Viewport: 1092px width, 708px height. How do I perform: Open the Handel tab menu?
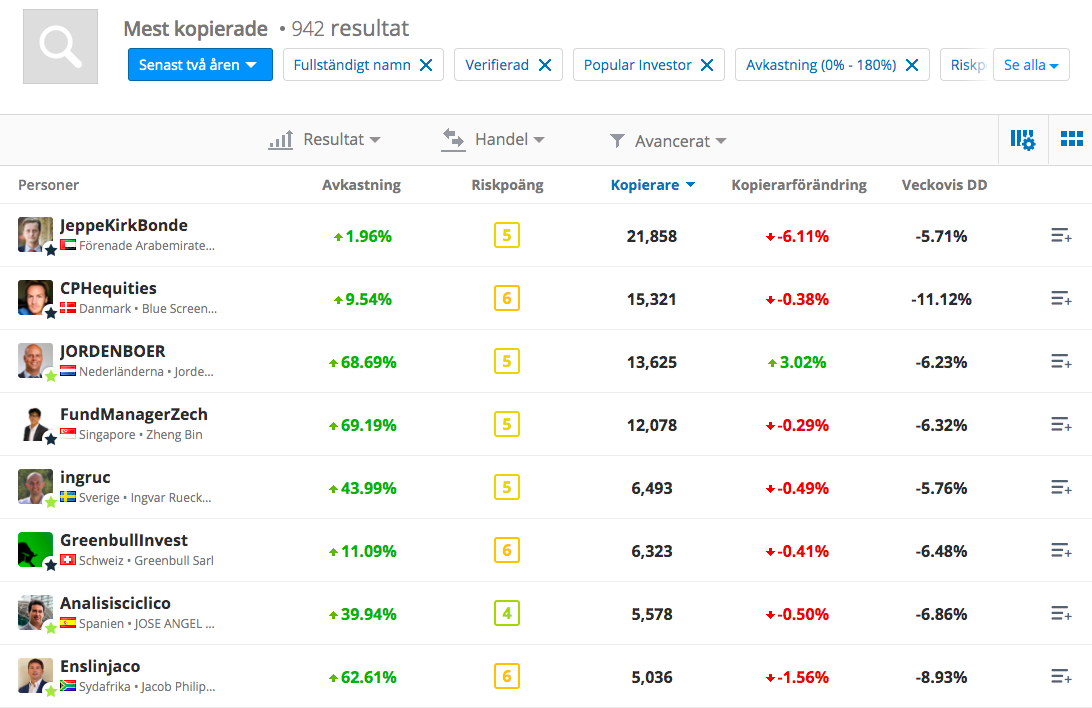coord(494,140)
